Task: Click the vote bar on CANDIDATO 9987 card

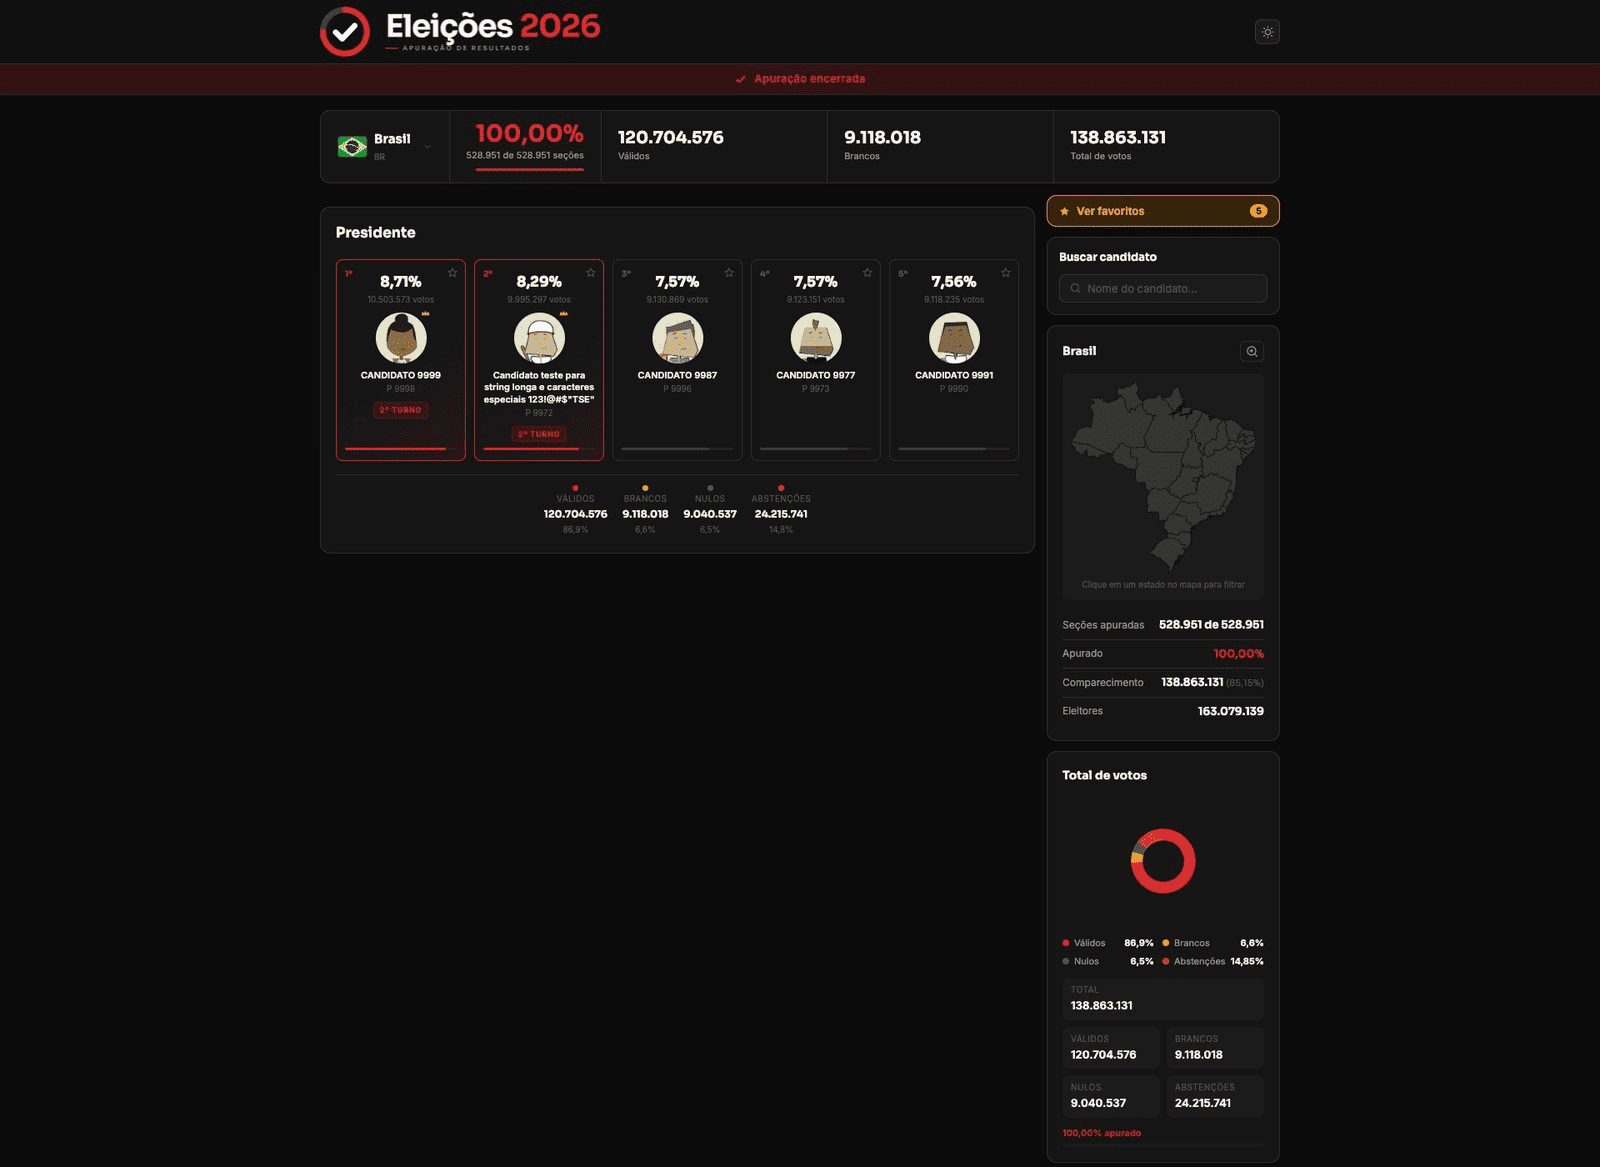Action: (x=678, y=449)
